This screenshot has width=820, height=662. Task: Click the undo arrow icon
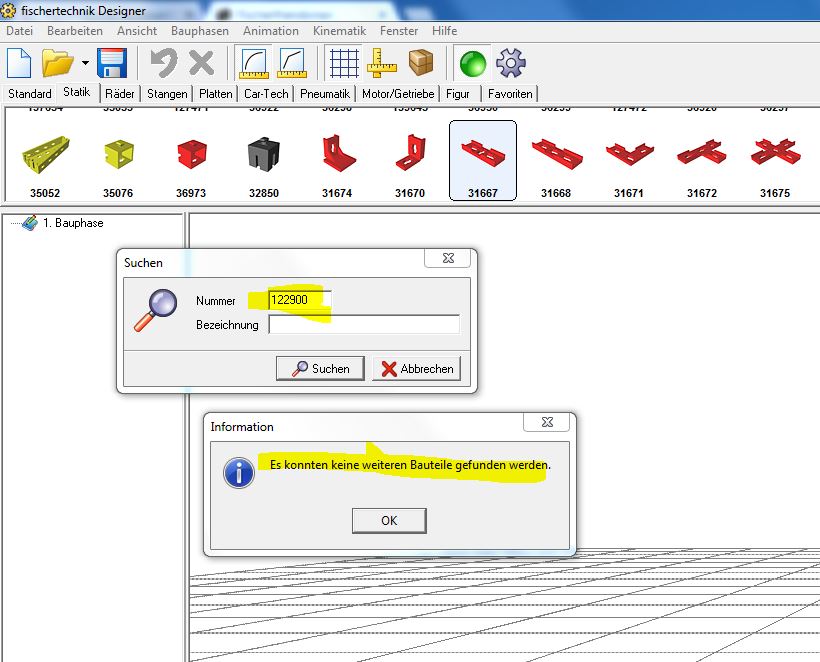163,63
